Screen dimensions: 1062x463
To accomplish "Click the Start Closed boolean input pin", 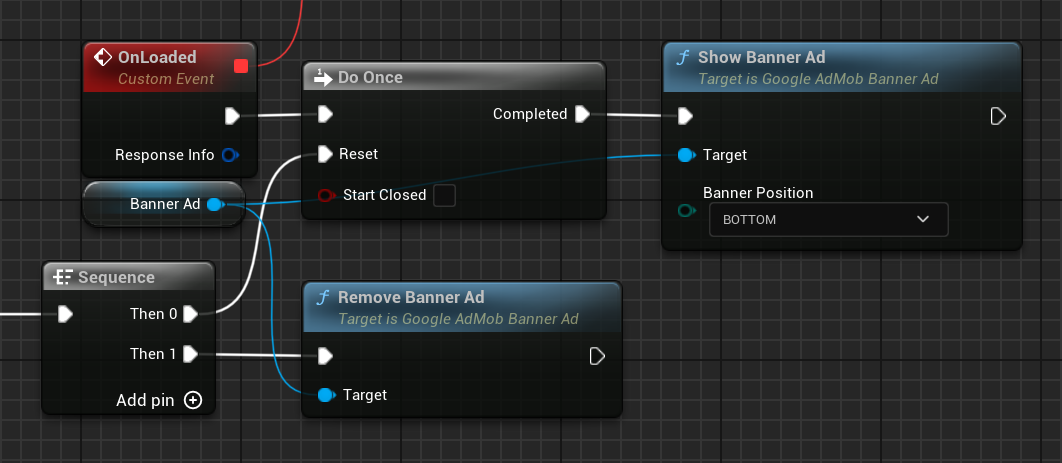I will coord(325,195).
